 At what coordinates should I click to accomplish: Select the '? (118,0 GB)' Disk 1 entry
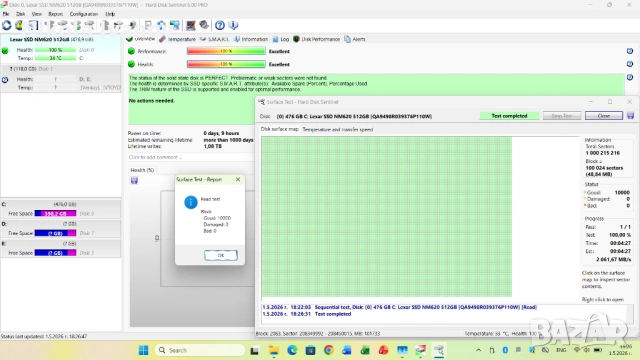click(61, 78)
